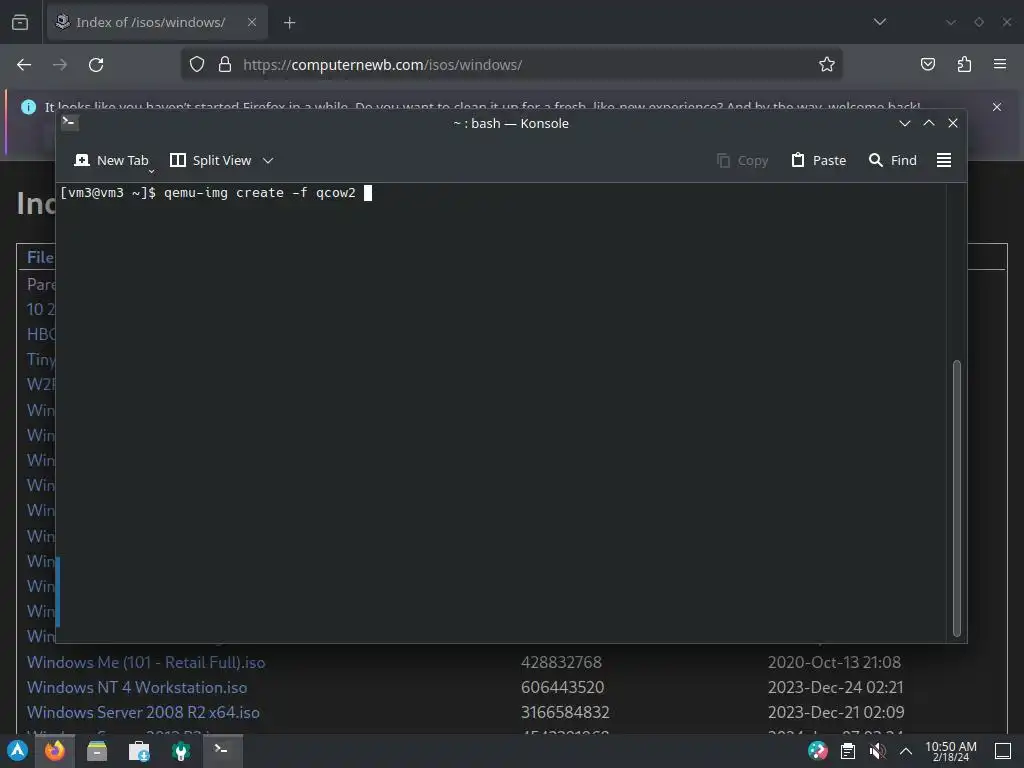Click the Firefox taskbar icon

point(55,751)
